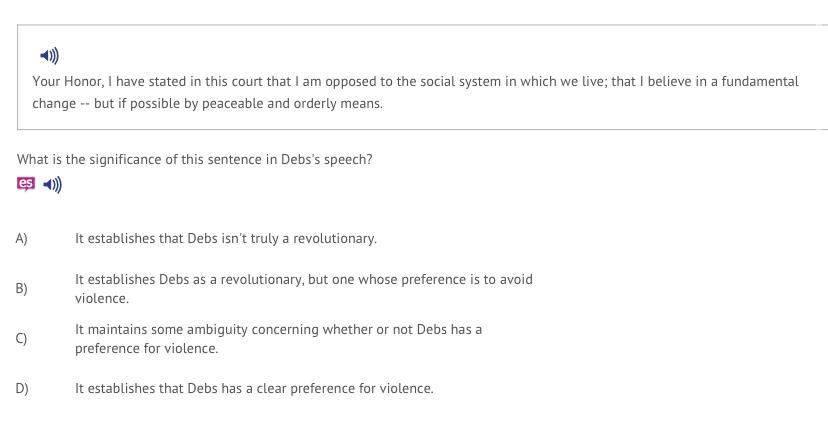Select answer choice letter C)
Screen dimensions: 828x434
point(21,338)
